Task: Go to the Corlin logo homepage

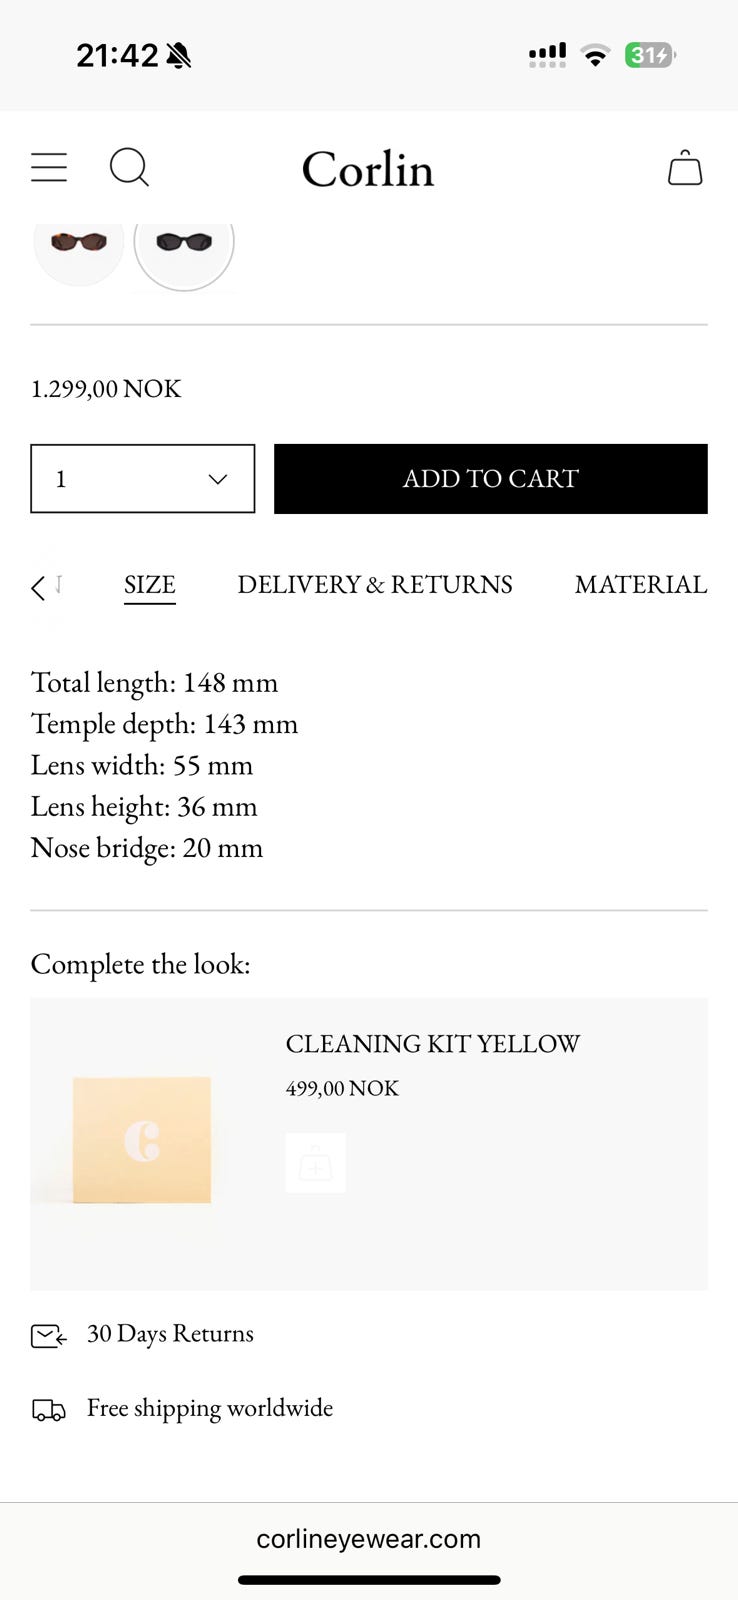Action: coord(368,169)
